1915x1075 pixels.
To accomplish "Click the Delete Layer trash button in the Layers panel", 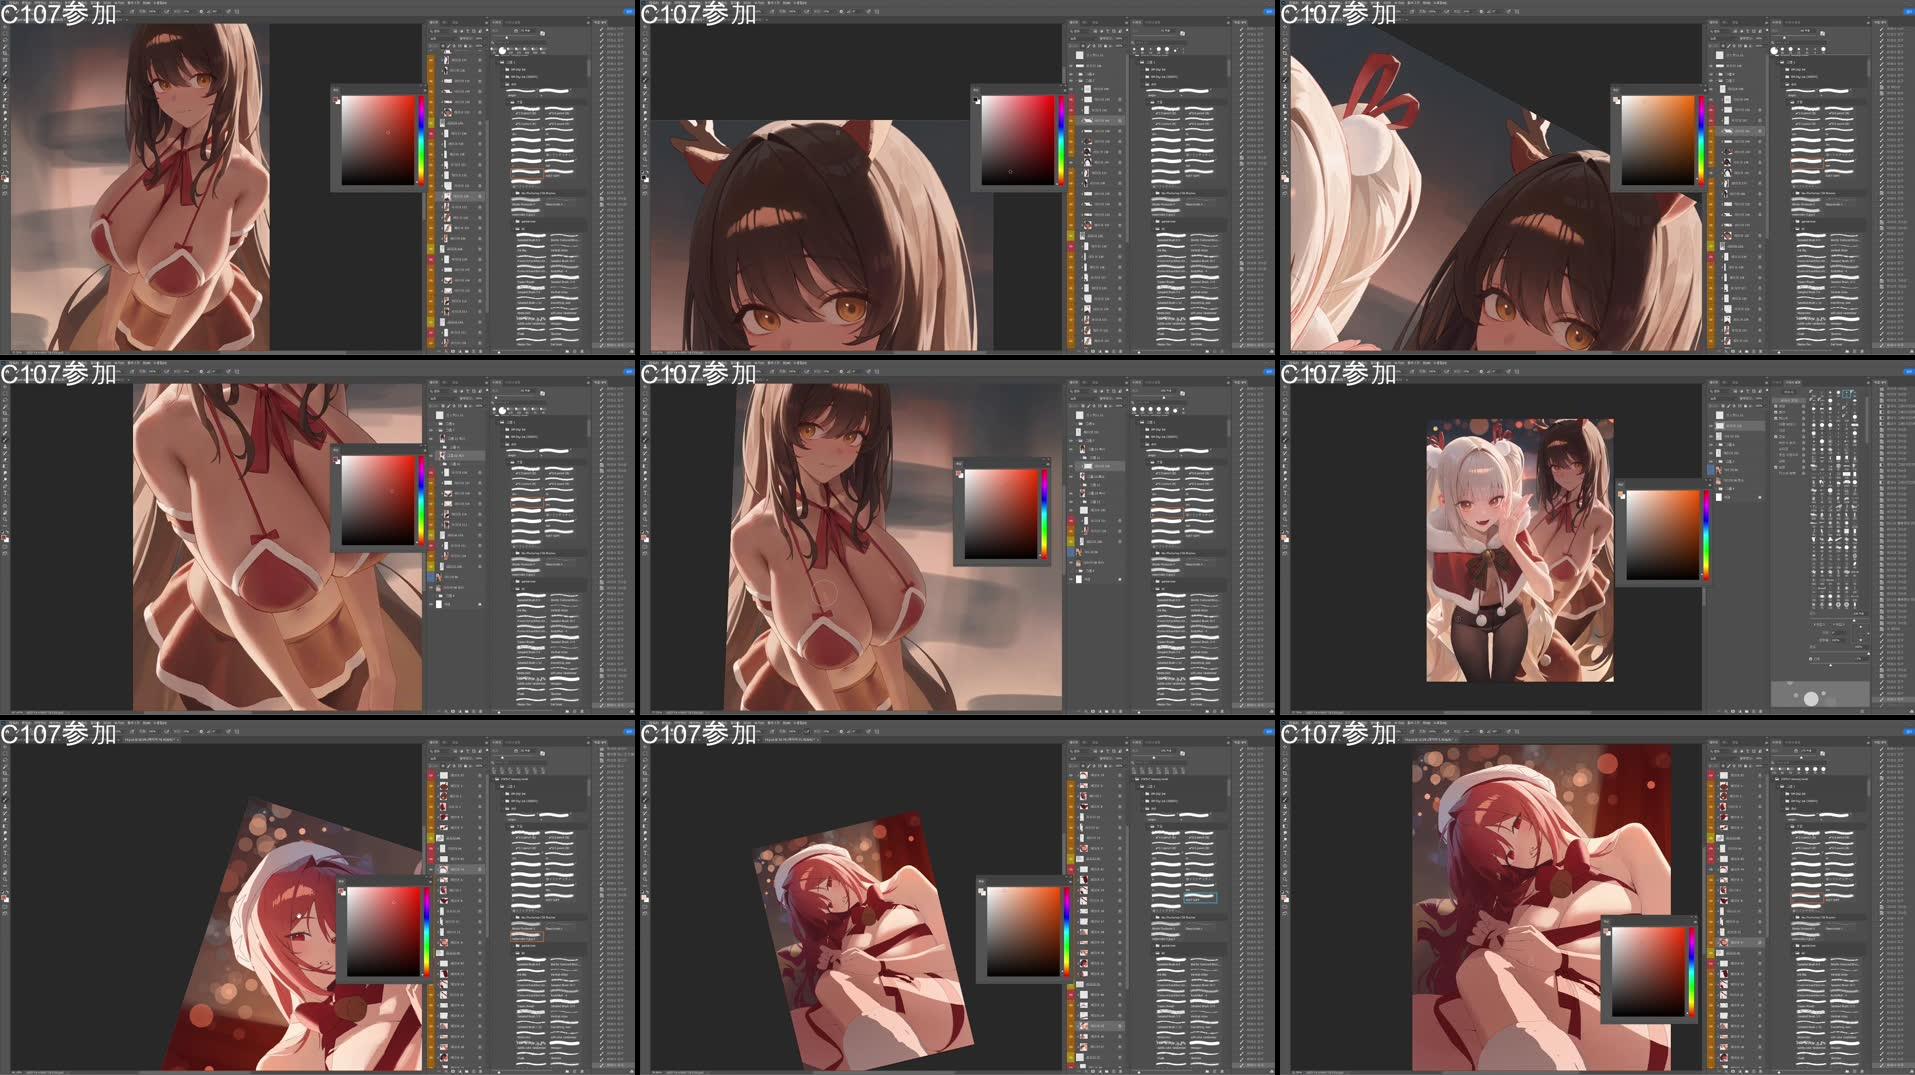I will point(480,351).
